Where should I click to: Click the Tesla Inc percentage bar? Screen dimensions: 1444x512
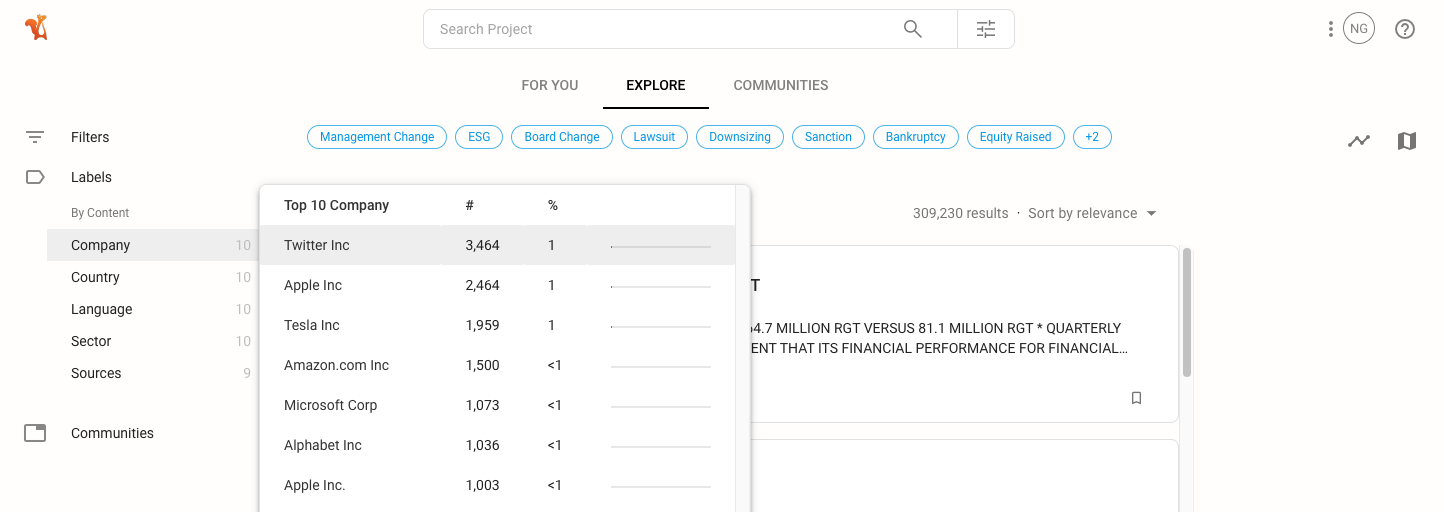coord(661,326)
